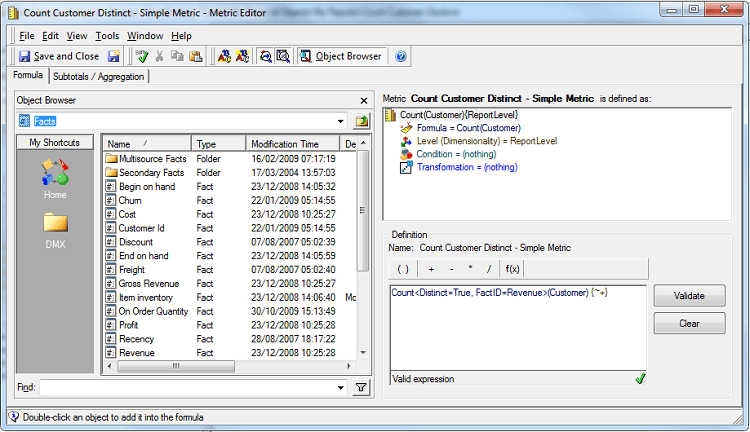
Task: Open the Help icon in the toolbar
Action: click(401, 56)
